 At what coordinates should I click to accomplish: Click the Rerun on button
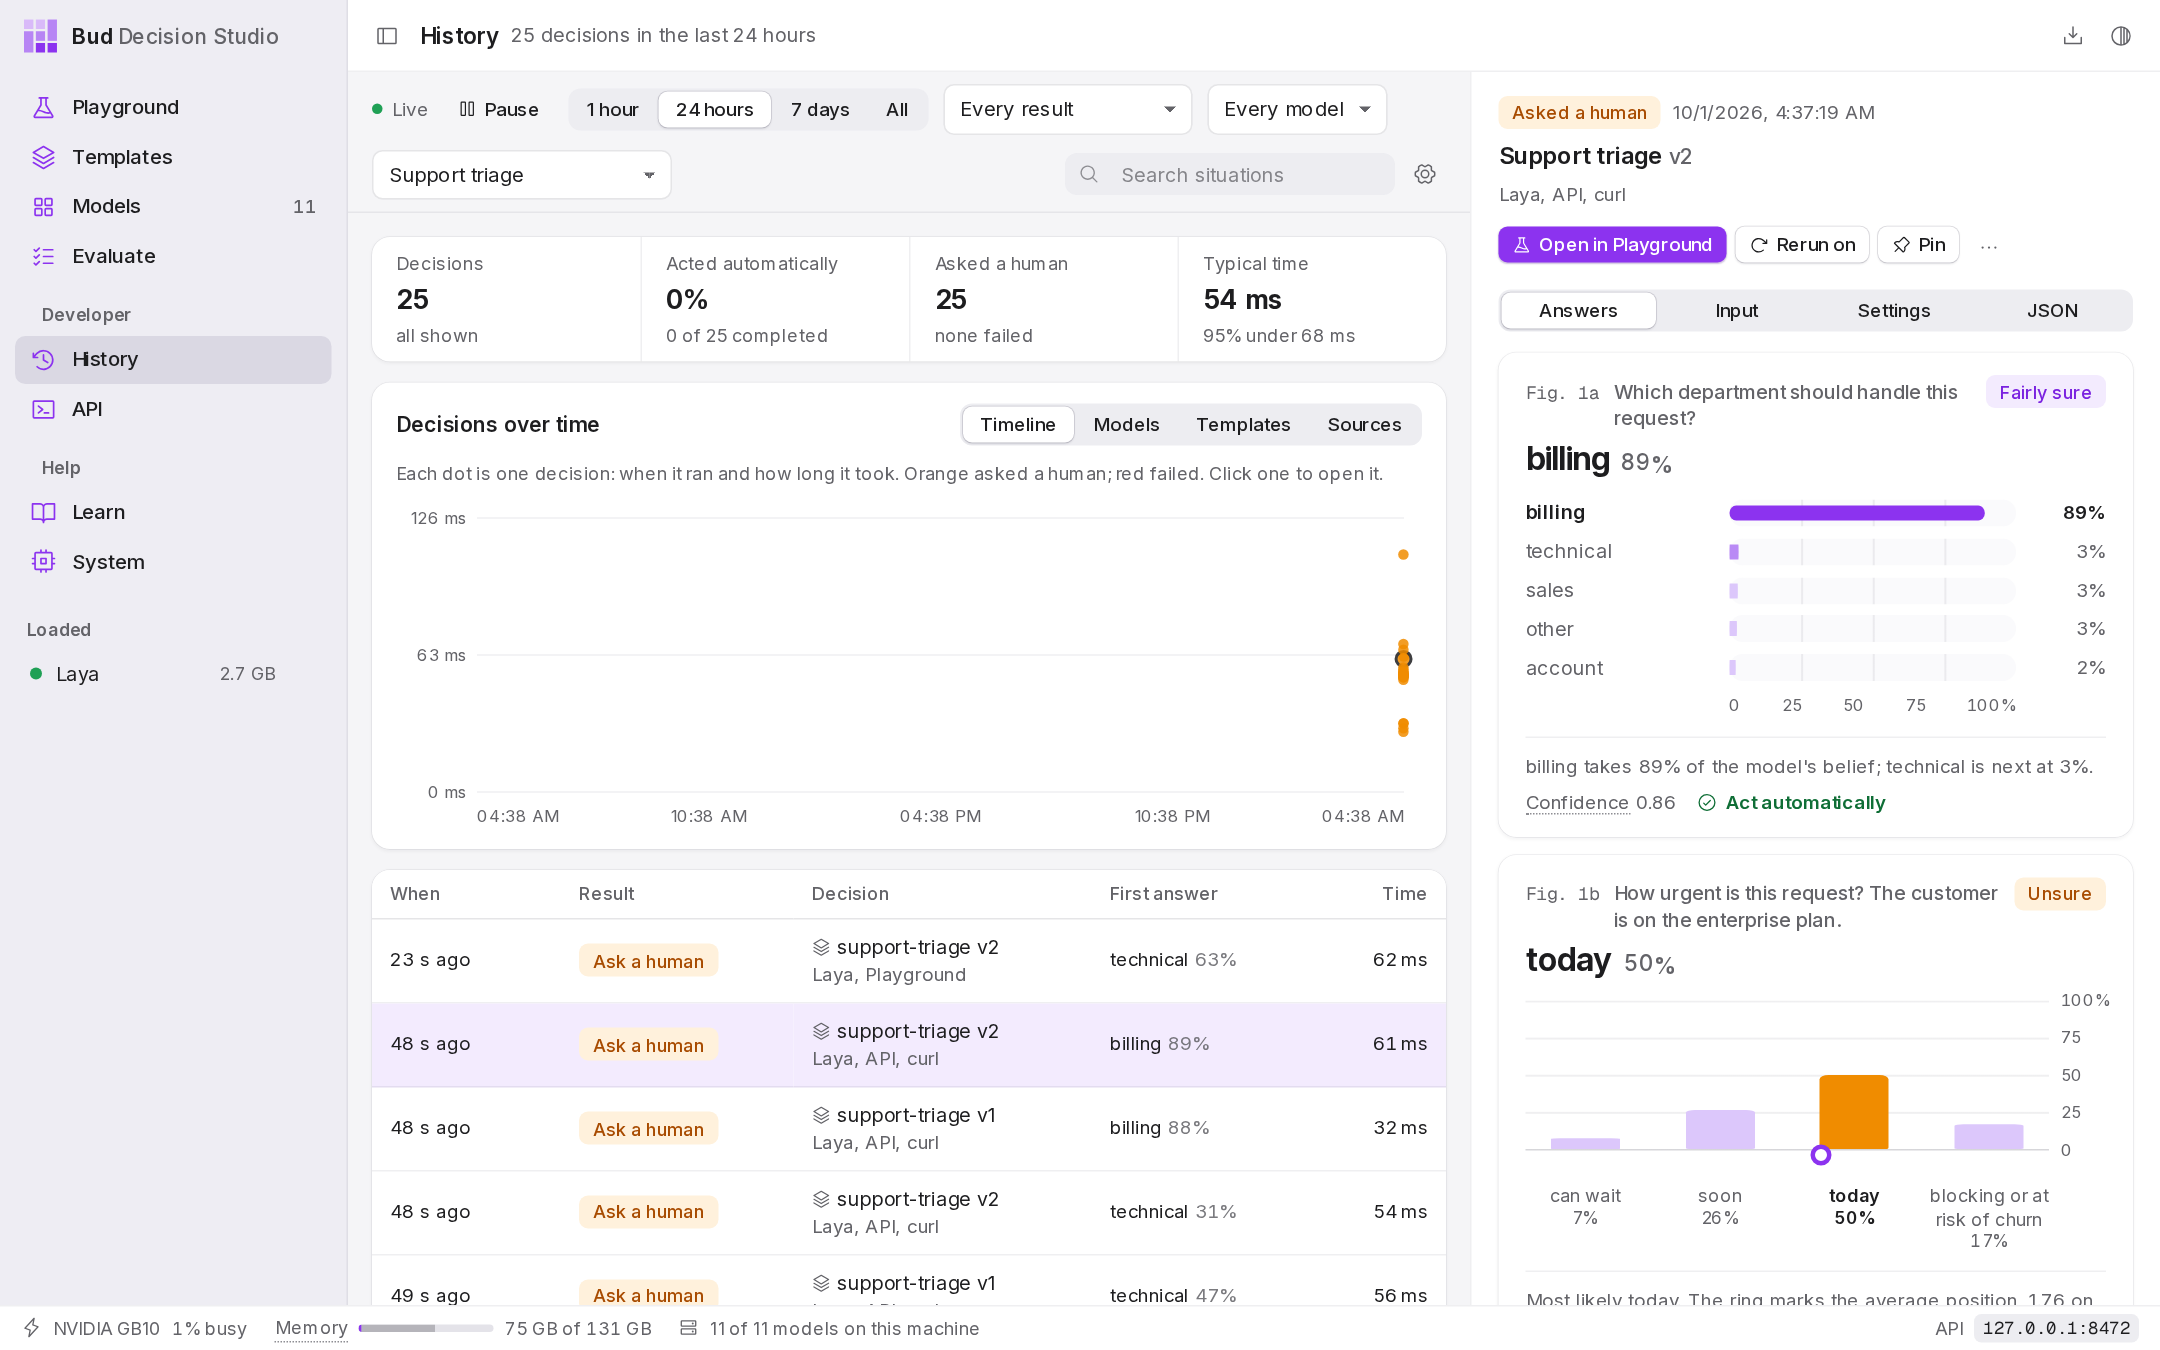click(1802, 245)
